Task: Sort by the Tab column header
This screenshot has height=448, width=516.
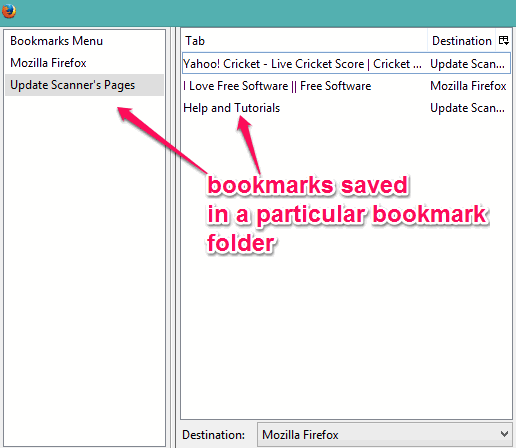Action: click(x=304, y=41)
